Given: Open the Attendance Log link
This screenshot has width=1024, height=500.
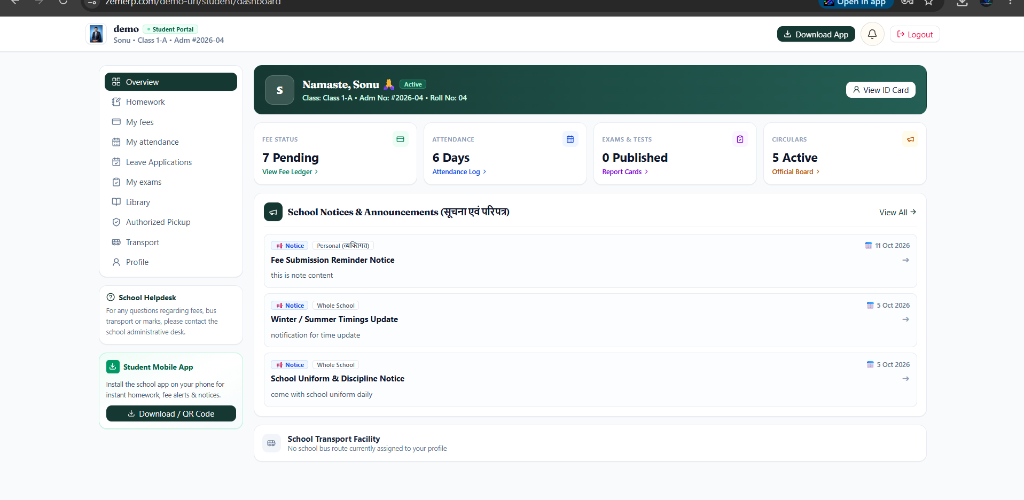Looking at the screenshot, I should pos(459,172).
